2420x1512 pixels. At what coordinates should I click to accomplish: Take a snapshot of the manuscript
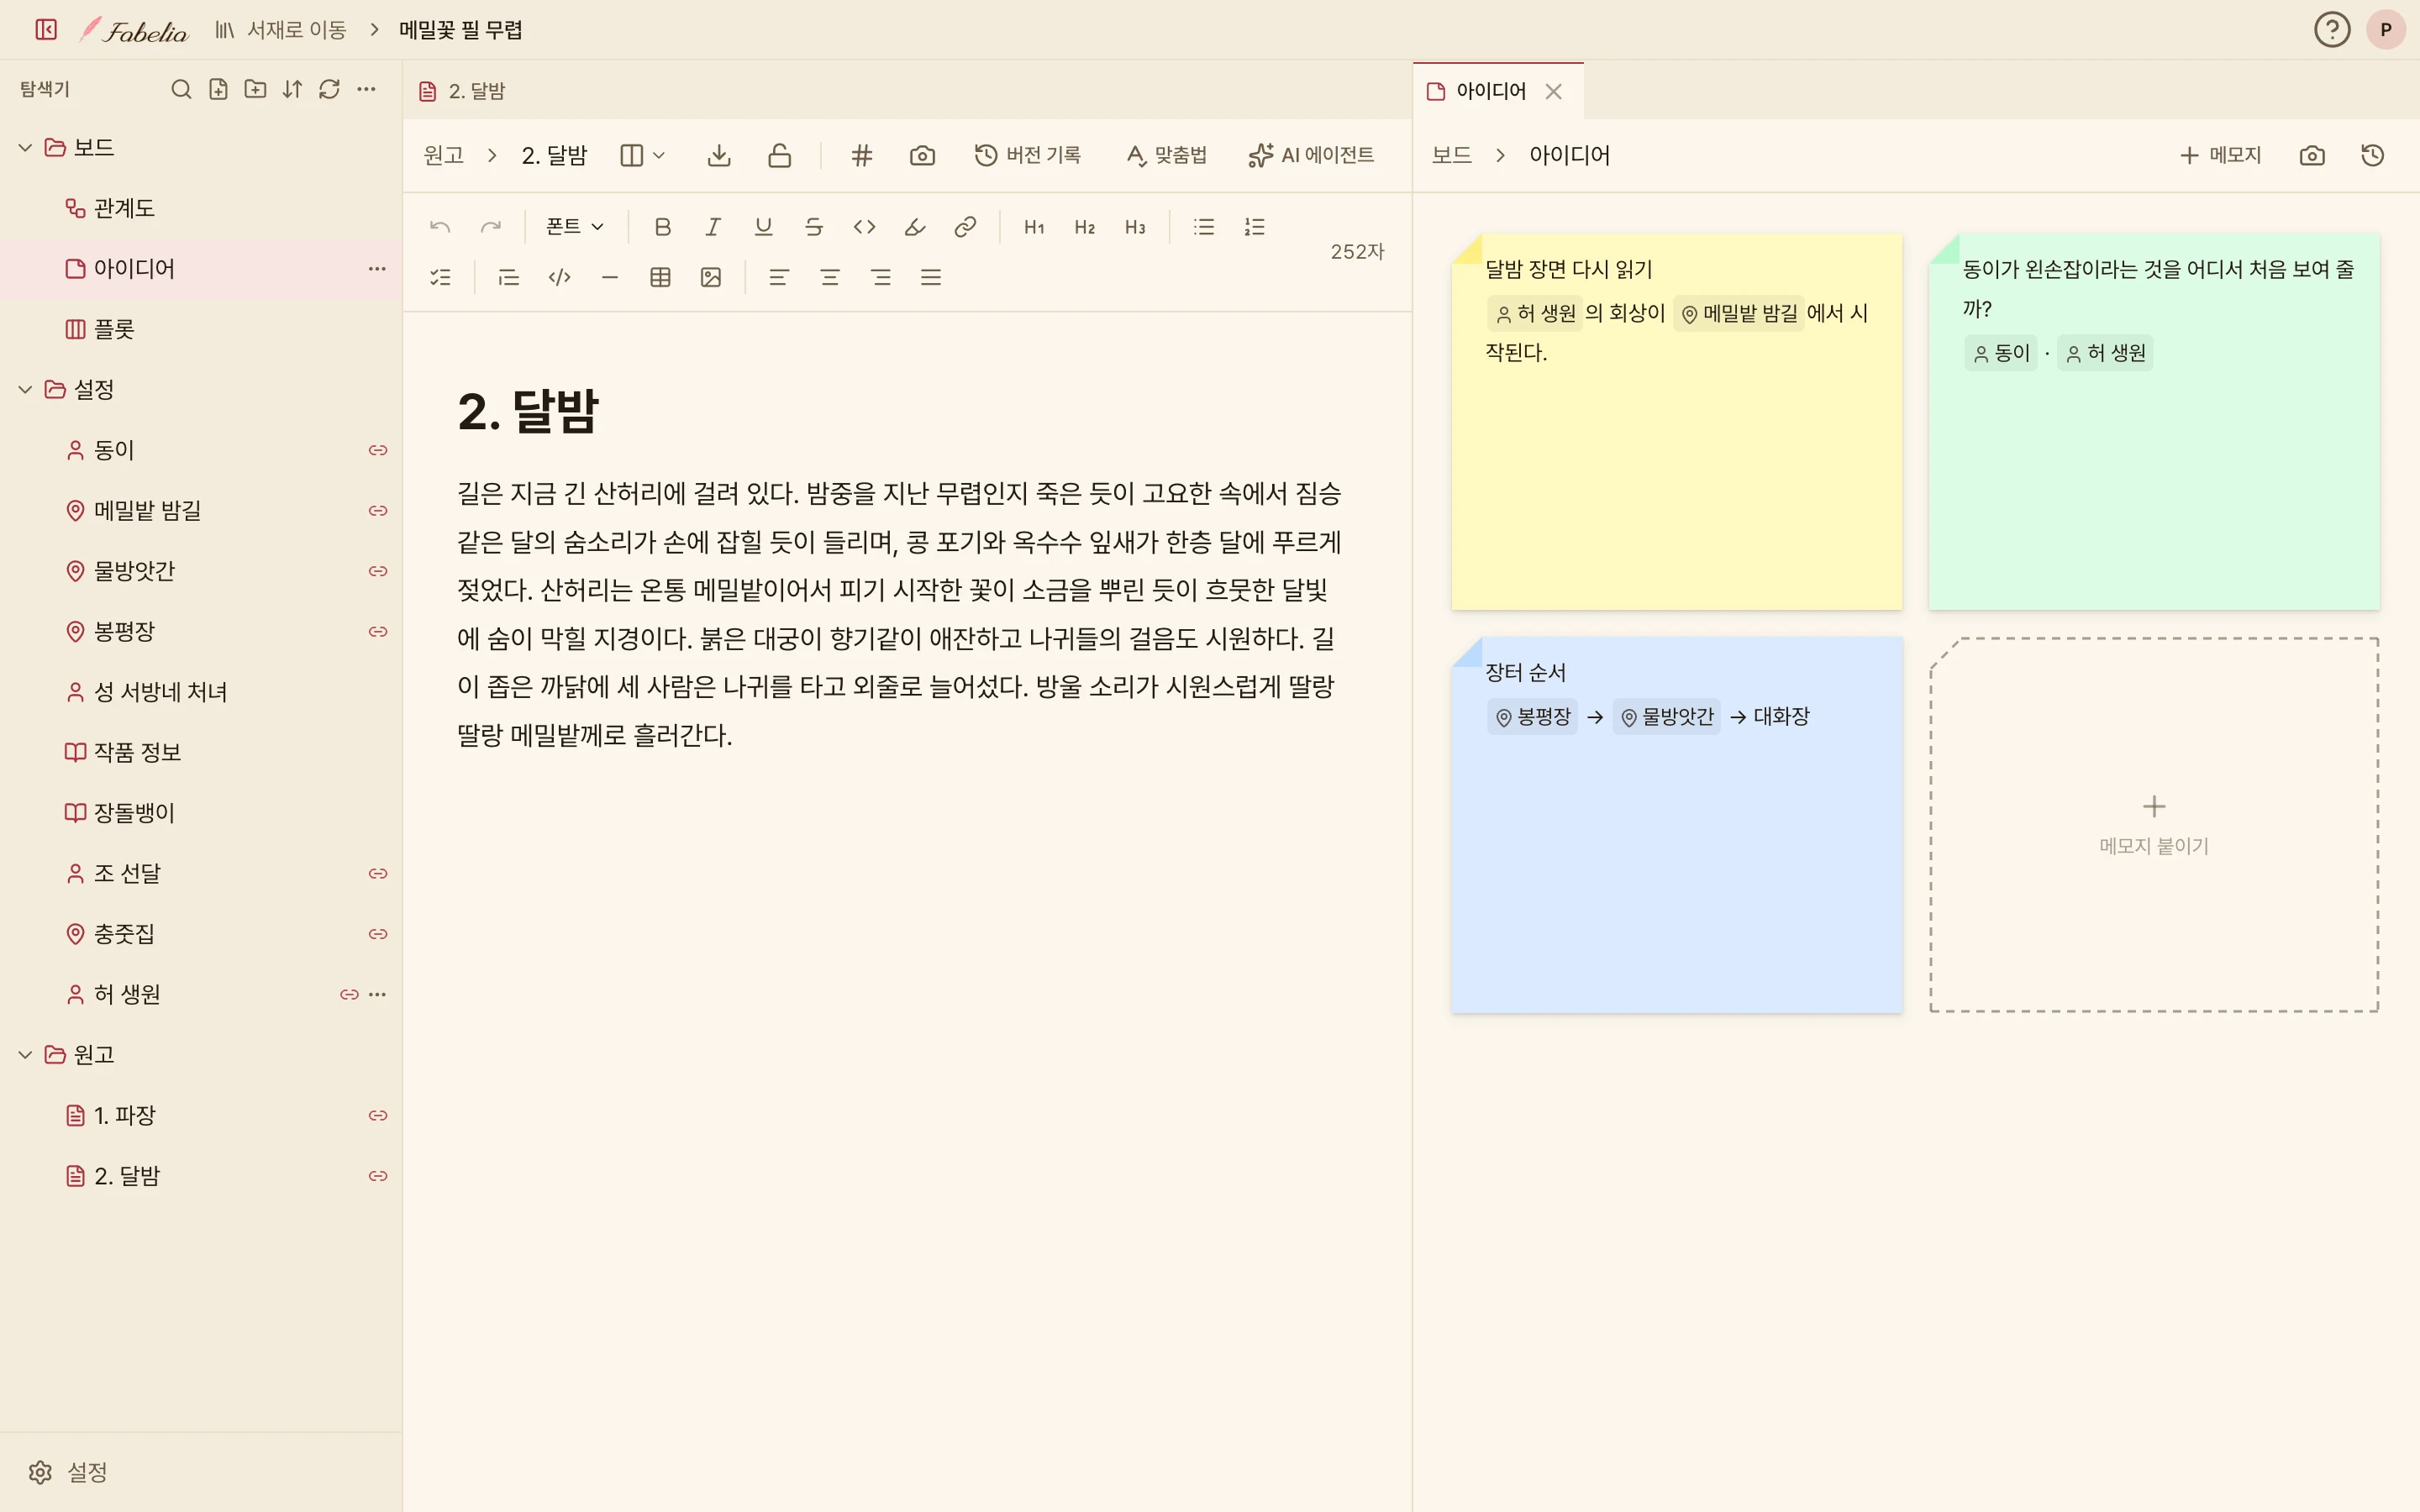click(x=922, y=155)
